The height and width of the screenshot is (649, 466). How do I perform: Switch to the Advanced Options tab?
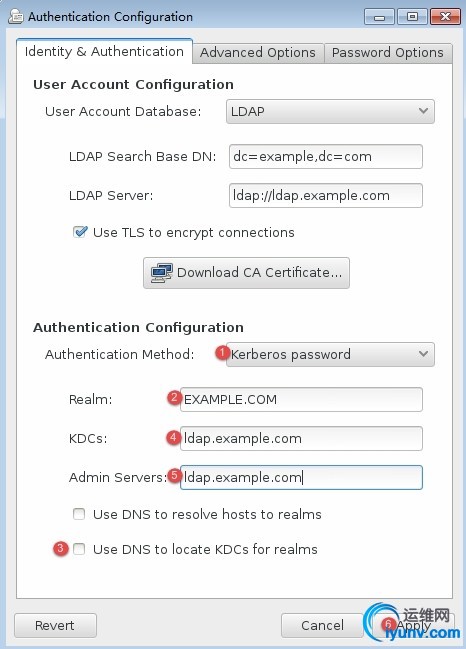click(x=258, y=53)
